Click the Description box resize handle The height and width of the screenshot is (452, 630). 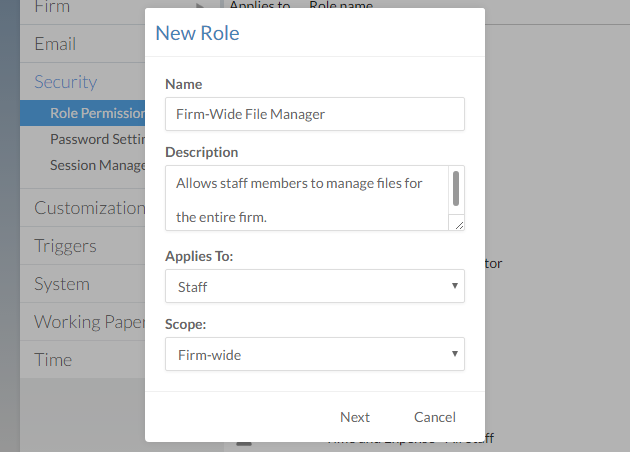coord(459,225)
